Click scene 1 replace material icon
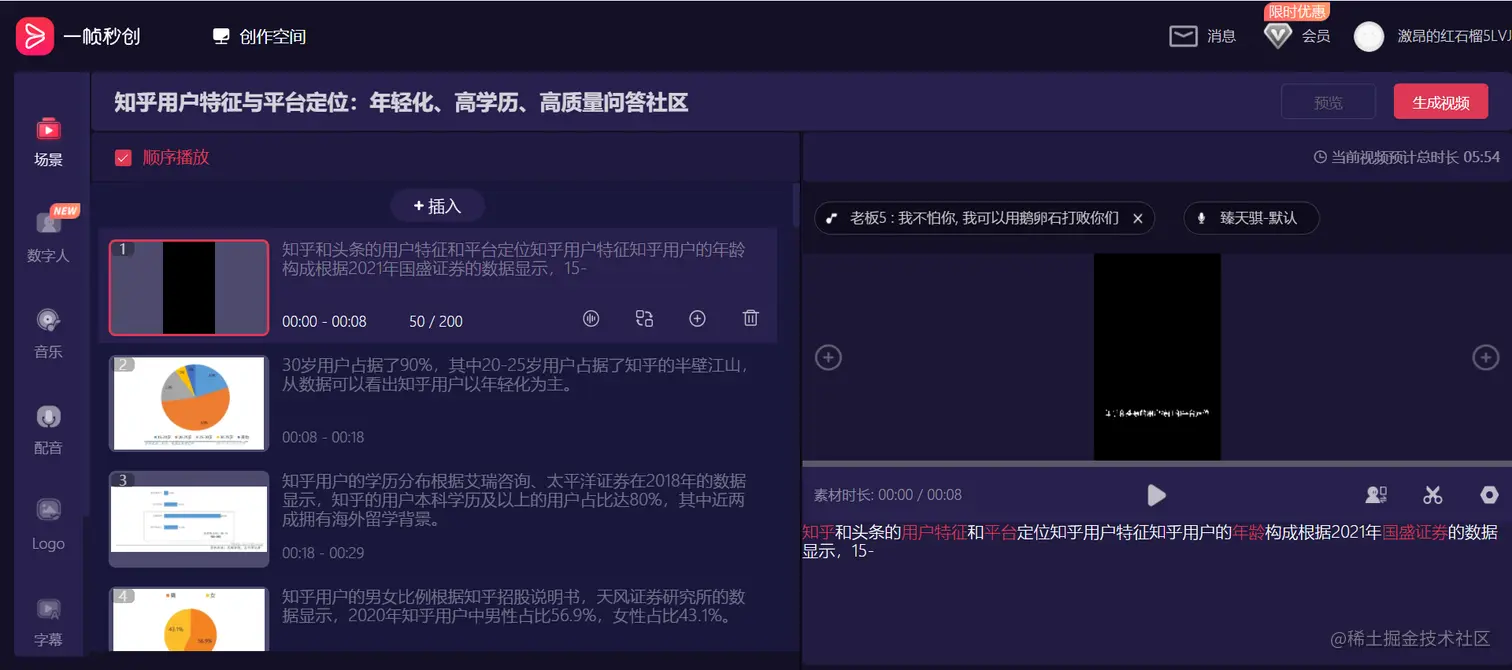Viewport: 1512px width, 670px height. coord(644,318)
